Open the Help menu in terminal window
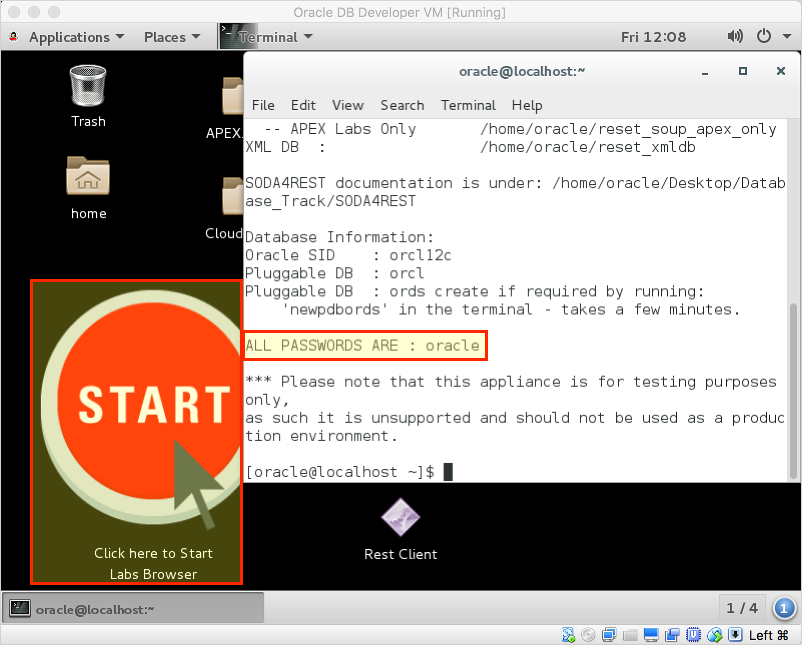Viewport: 802px width, 645px height. point(527,105)
